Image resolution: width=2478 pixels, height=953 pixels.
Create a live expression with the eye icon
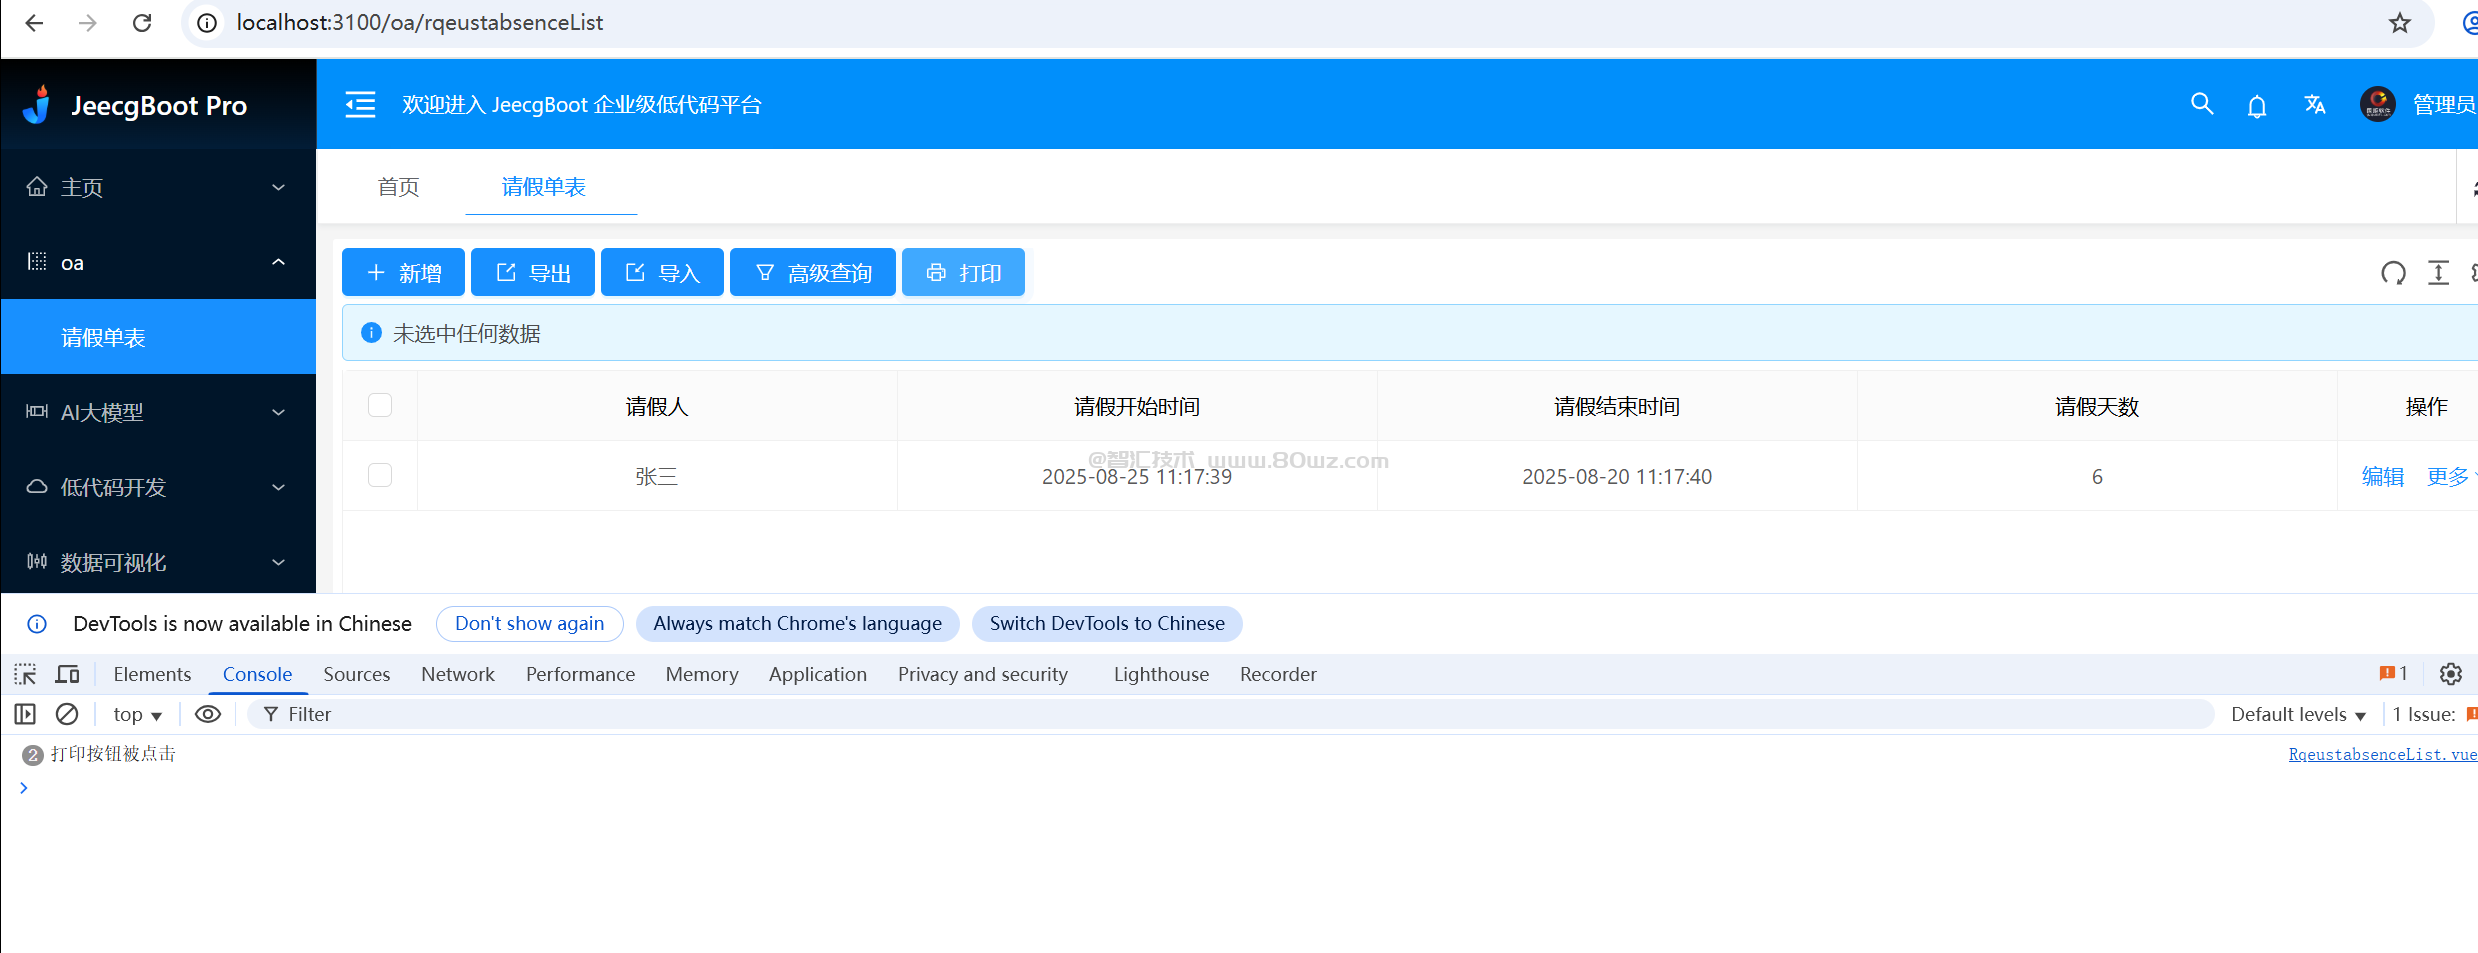(208, 714)
